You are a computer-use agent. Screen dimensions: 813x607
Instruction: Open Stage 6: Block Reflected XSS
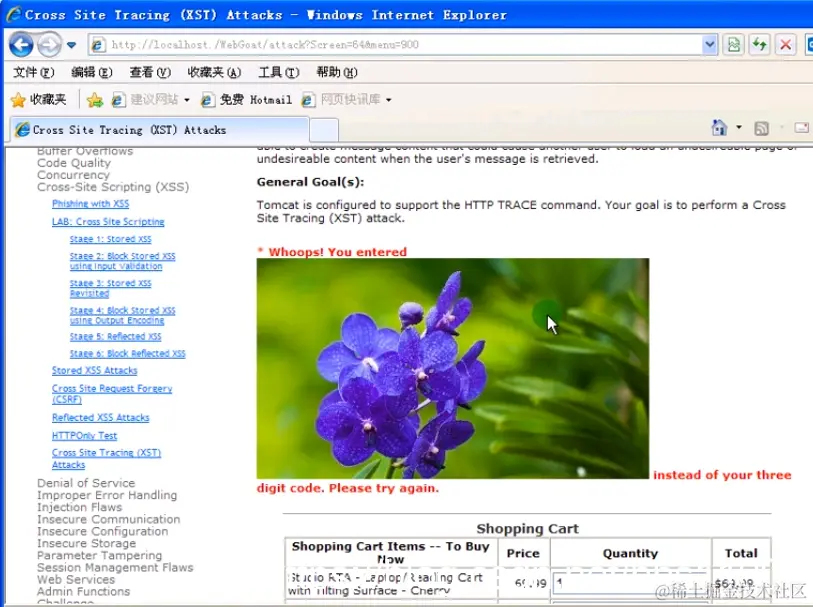click(128, 354)
